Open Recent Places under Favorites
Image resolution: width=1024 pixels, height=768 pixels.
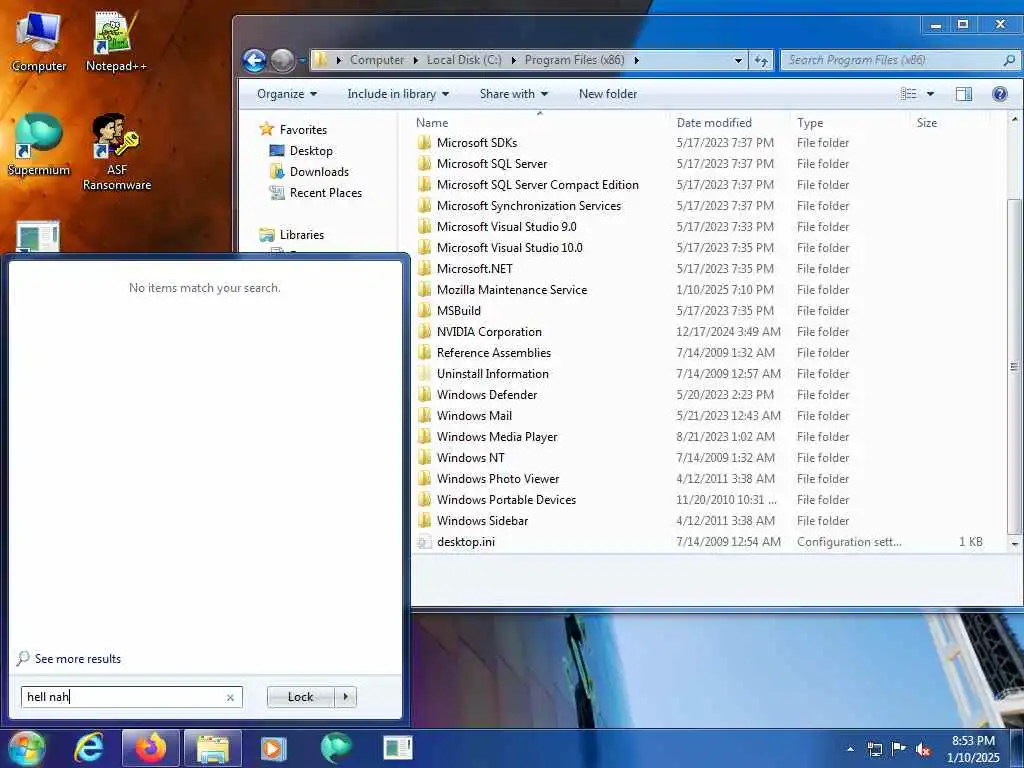tap(325, 193)
